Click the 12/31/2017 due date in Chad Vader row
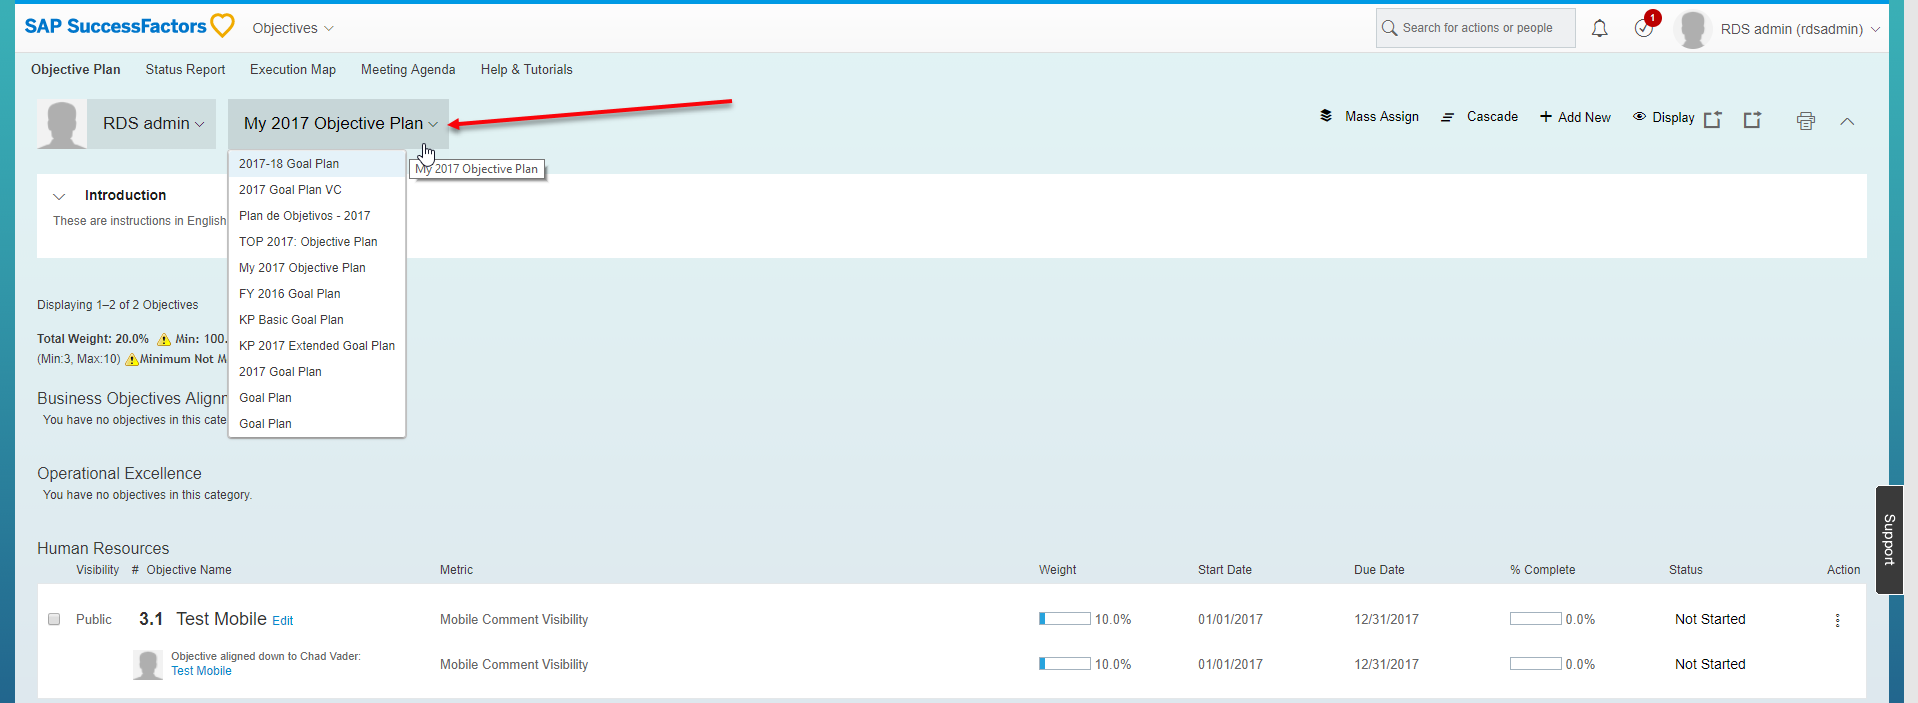 (1386, 664)
